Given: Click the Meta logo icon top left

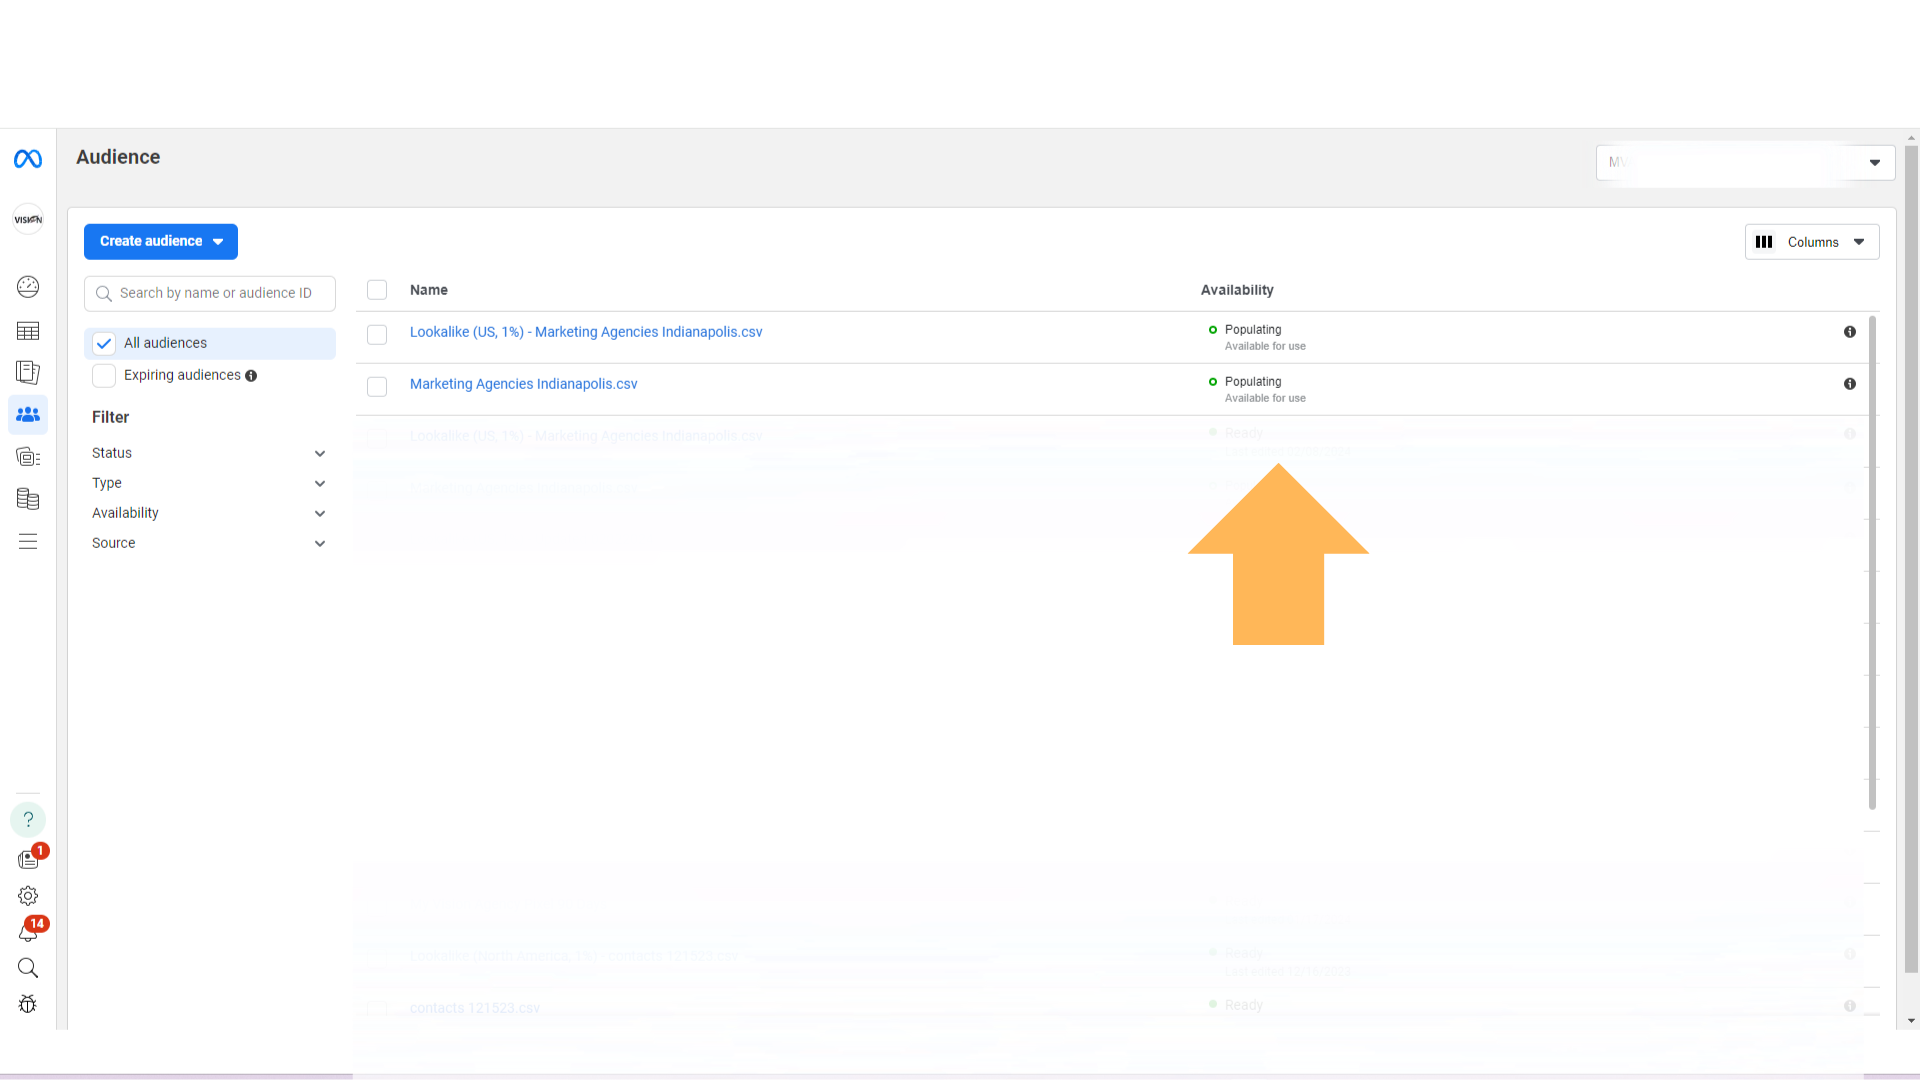Looking at the screenshot, I should pyautogui.click(x=28, y=158).
